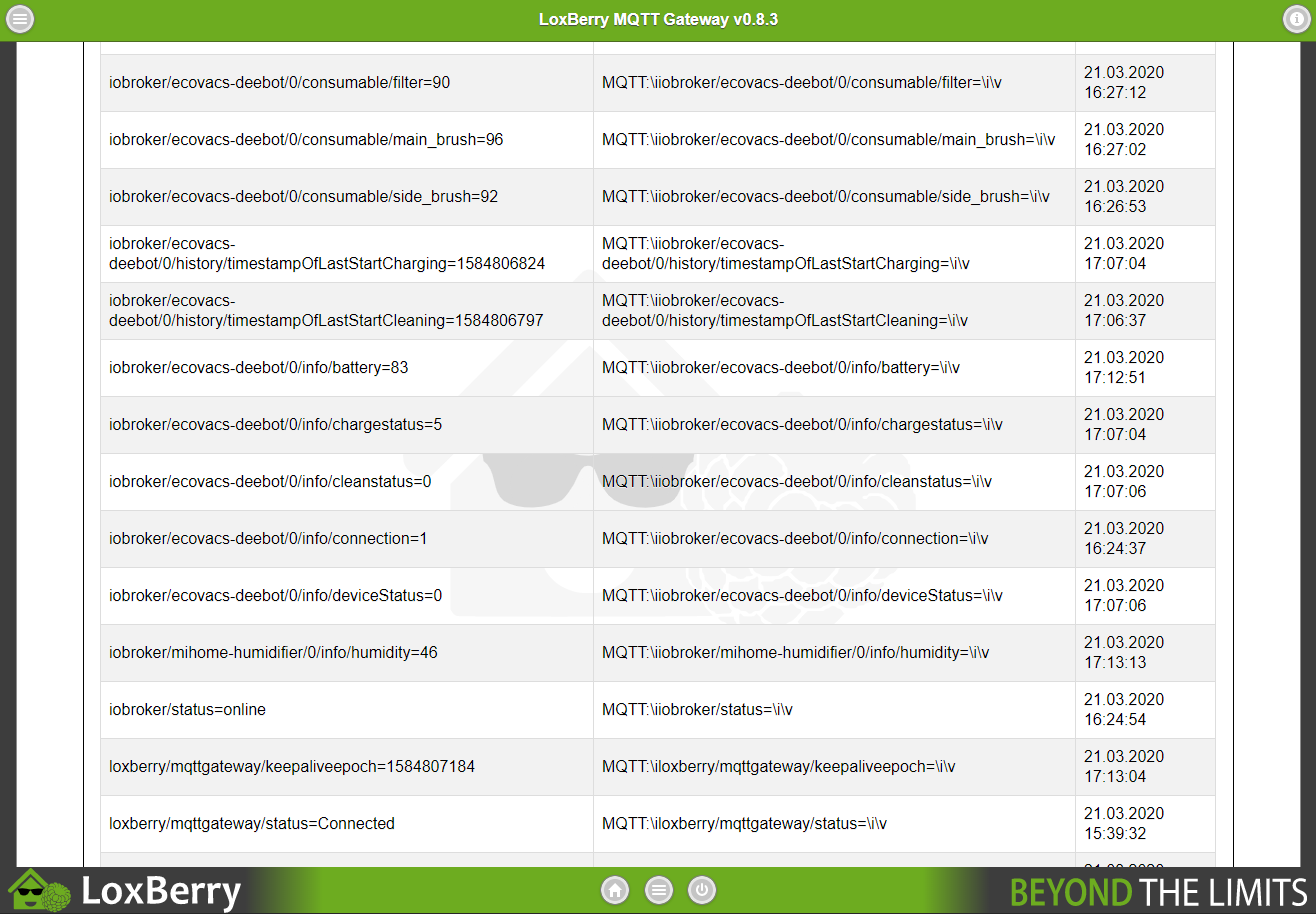The width and height of the screenshot is (1316, 914).
Task: Click the power icon in the footer
Action: [702, 890]
